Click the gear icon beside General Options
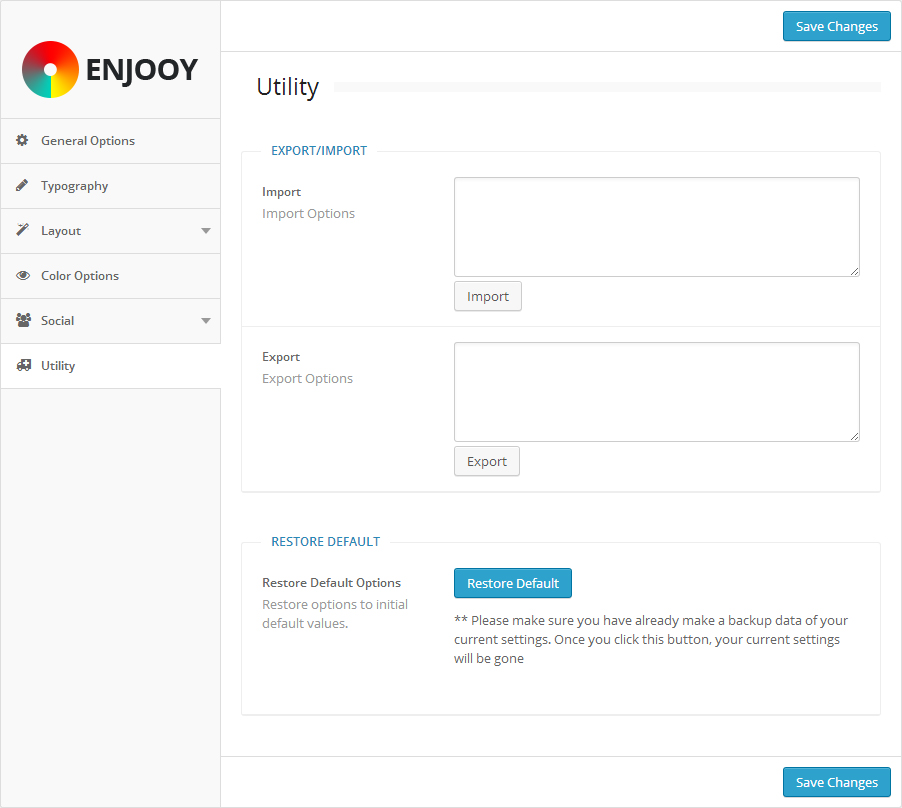 [22, 141]
